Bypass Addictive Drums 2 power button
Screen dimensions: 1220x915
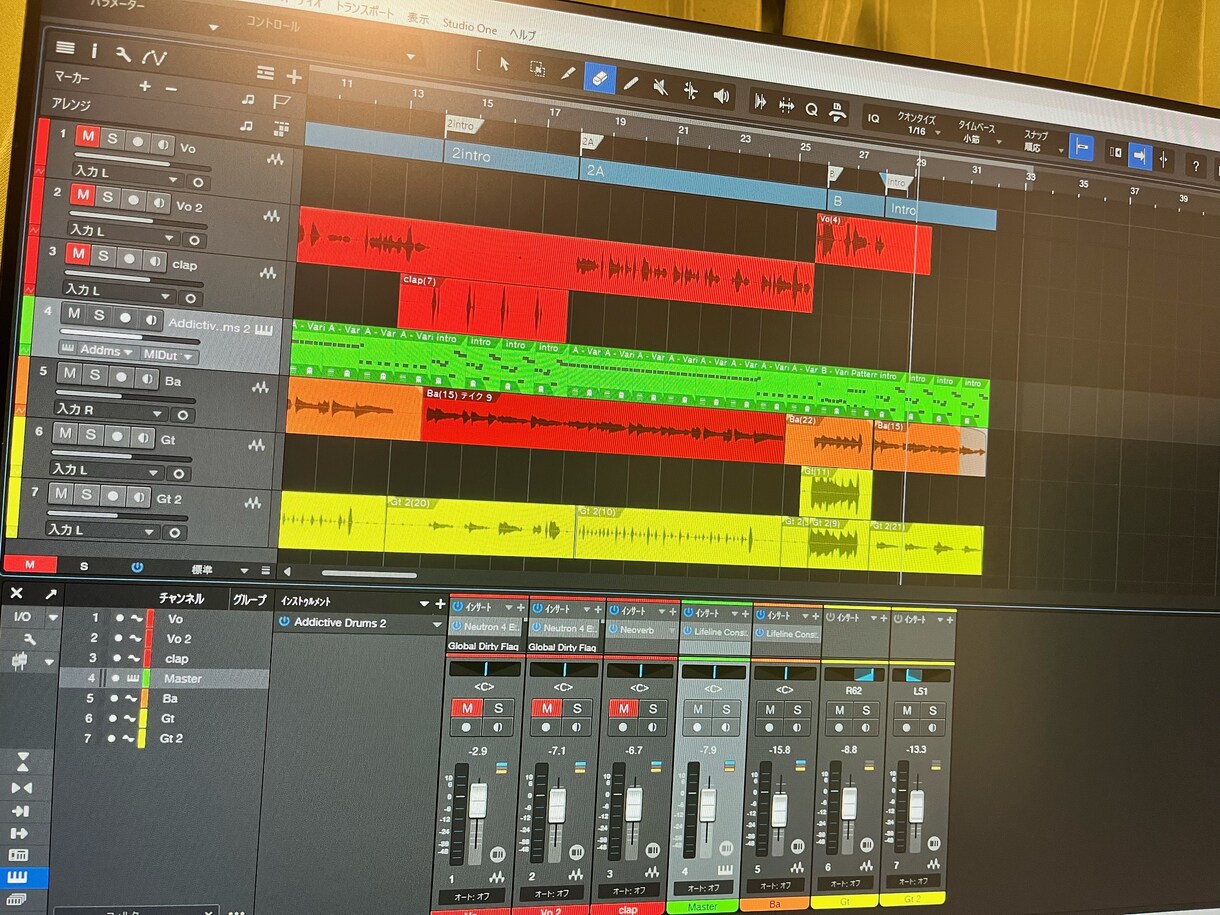[284, 622]
